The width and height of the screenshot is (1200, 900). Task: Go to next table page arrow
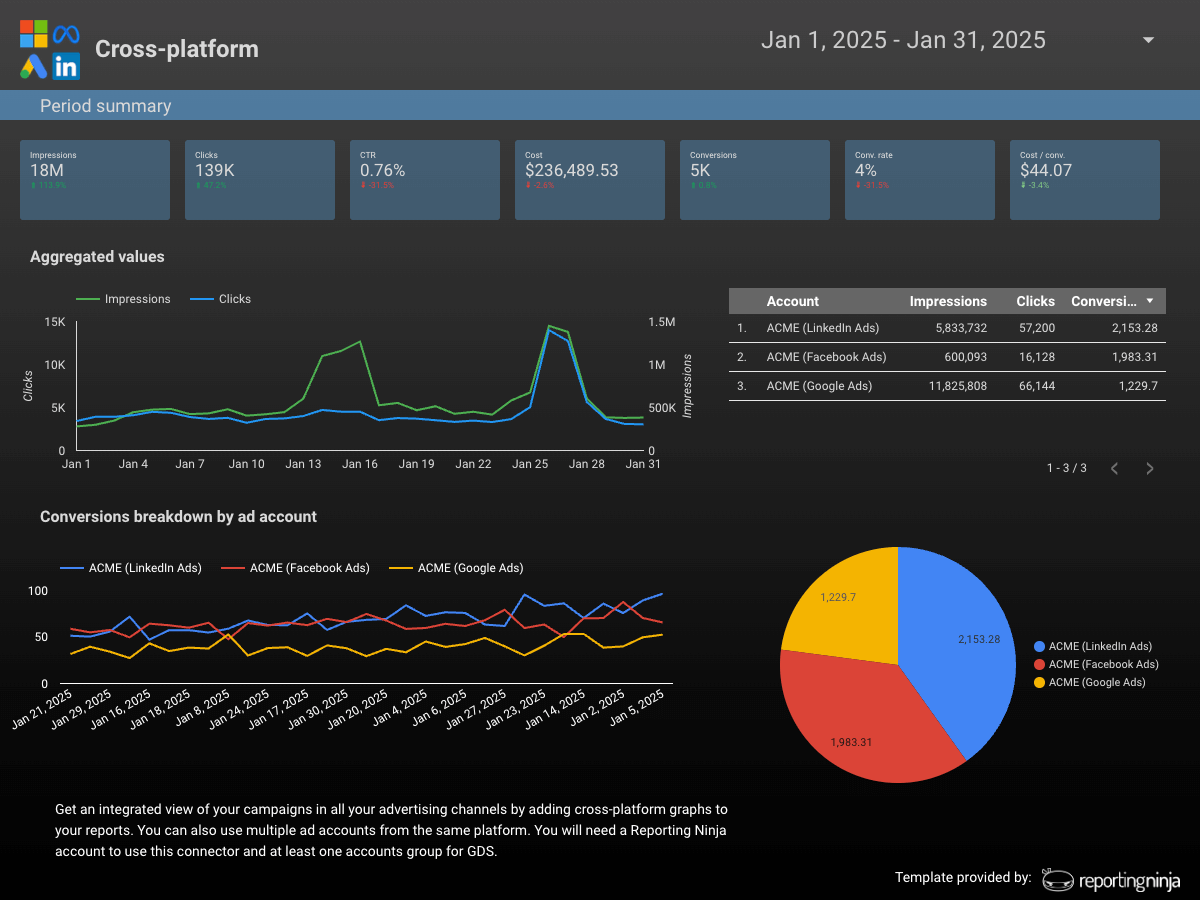click(1150, 468)
